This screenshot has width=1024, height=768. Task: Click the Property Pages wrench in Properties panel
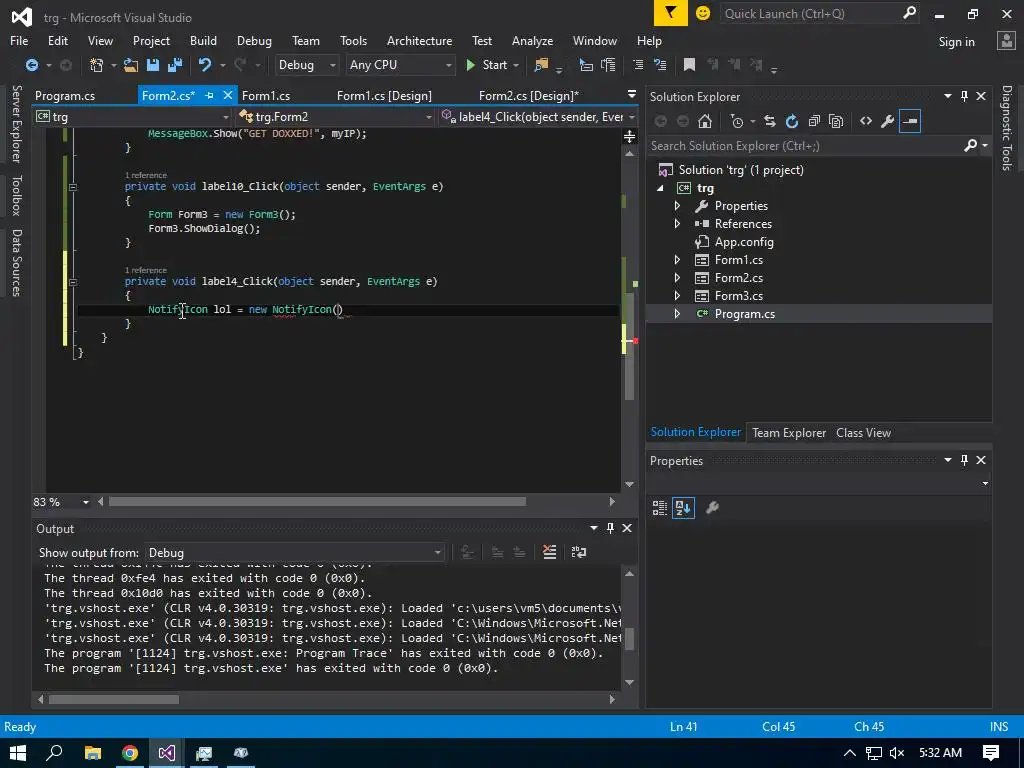click(x=712, y=507)
